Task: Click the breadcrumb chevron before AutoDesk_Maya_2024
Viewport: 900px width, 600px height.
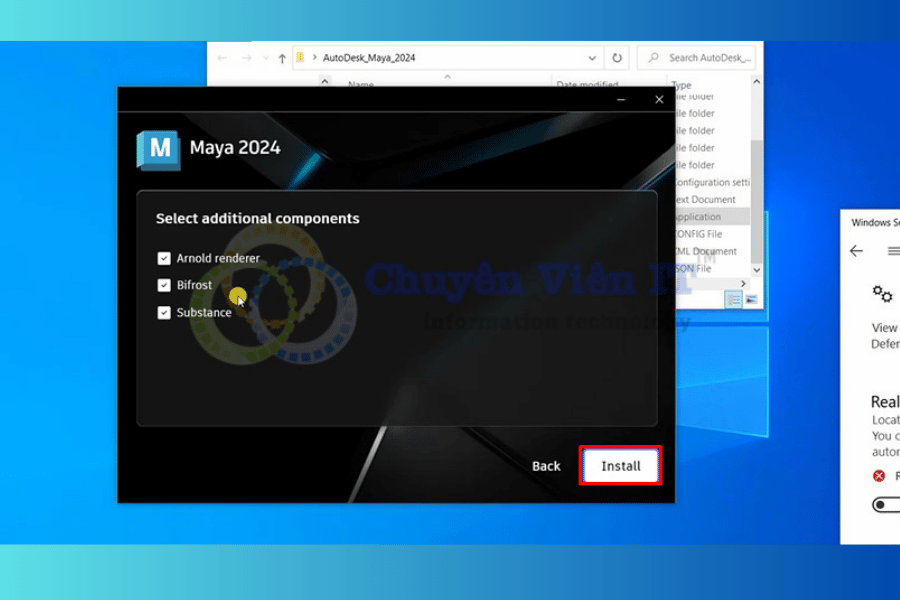Action: tap(315, 58)
